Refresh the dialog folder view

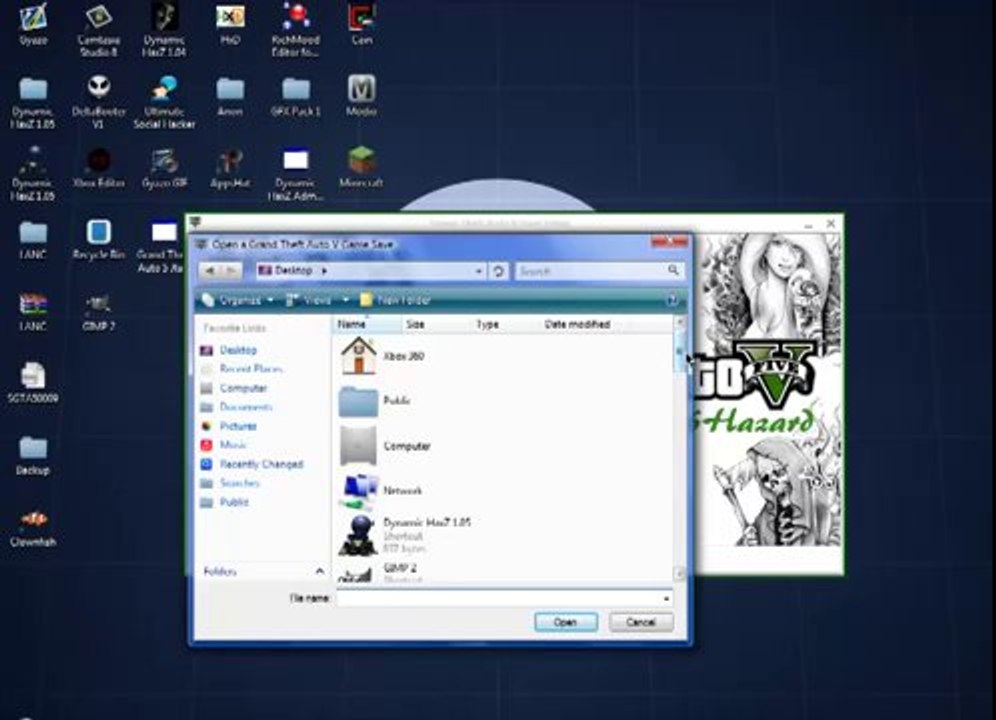(x=499, y=271)
